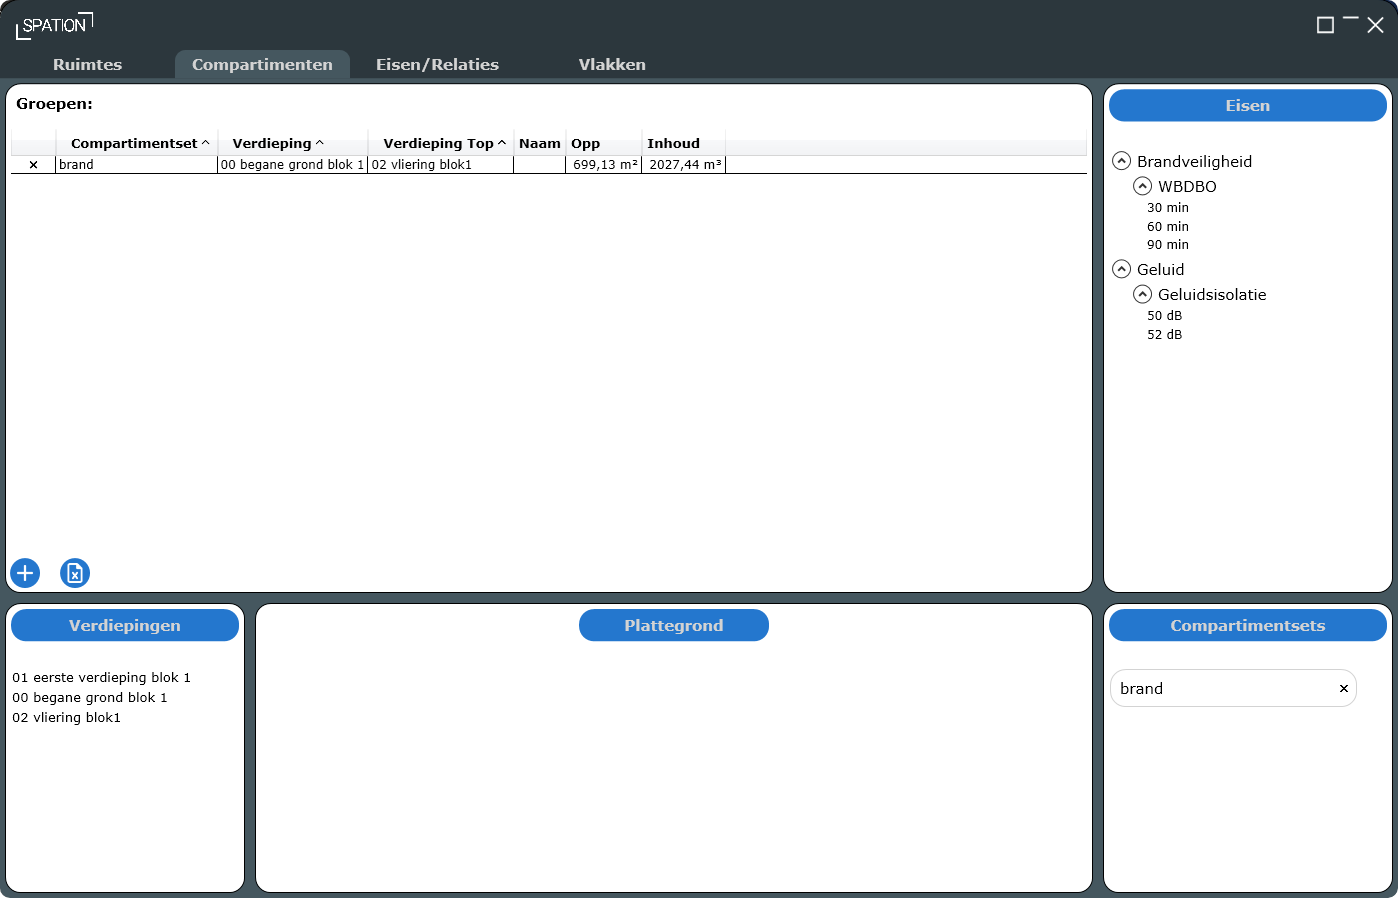The height and width of the screenshot is (898, 1398).
Task: Select the 50 dB requirement
Action: tap(1164, 316)
